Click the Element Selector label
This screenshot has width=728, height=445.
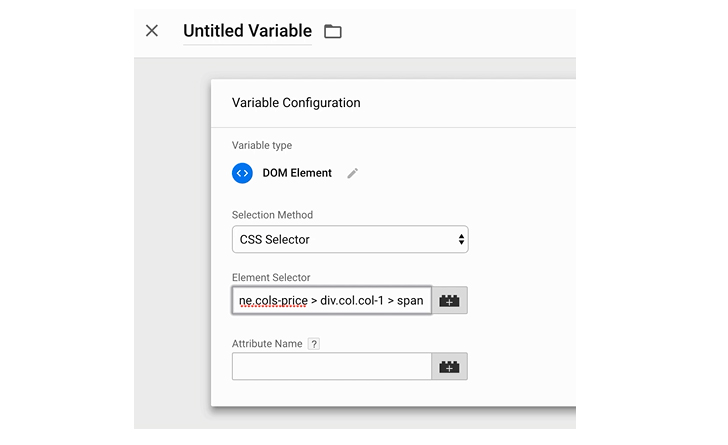click(x=271, y=277)
